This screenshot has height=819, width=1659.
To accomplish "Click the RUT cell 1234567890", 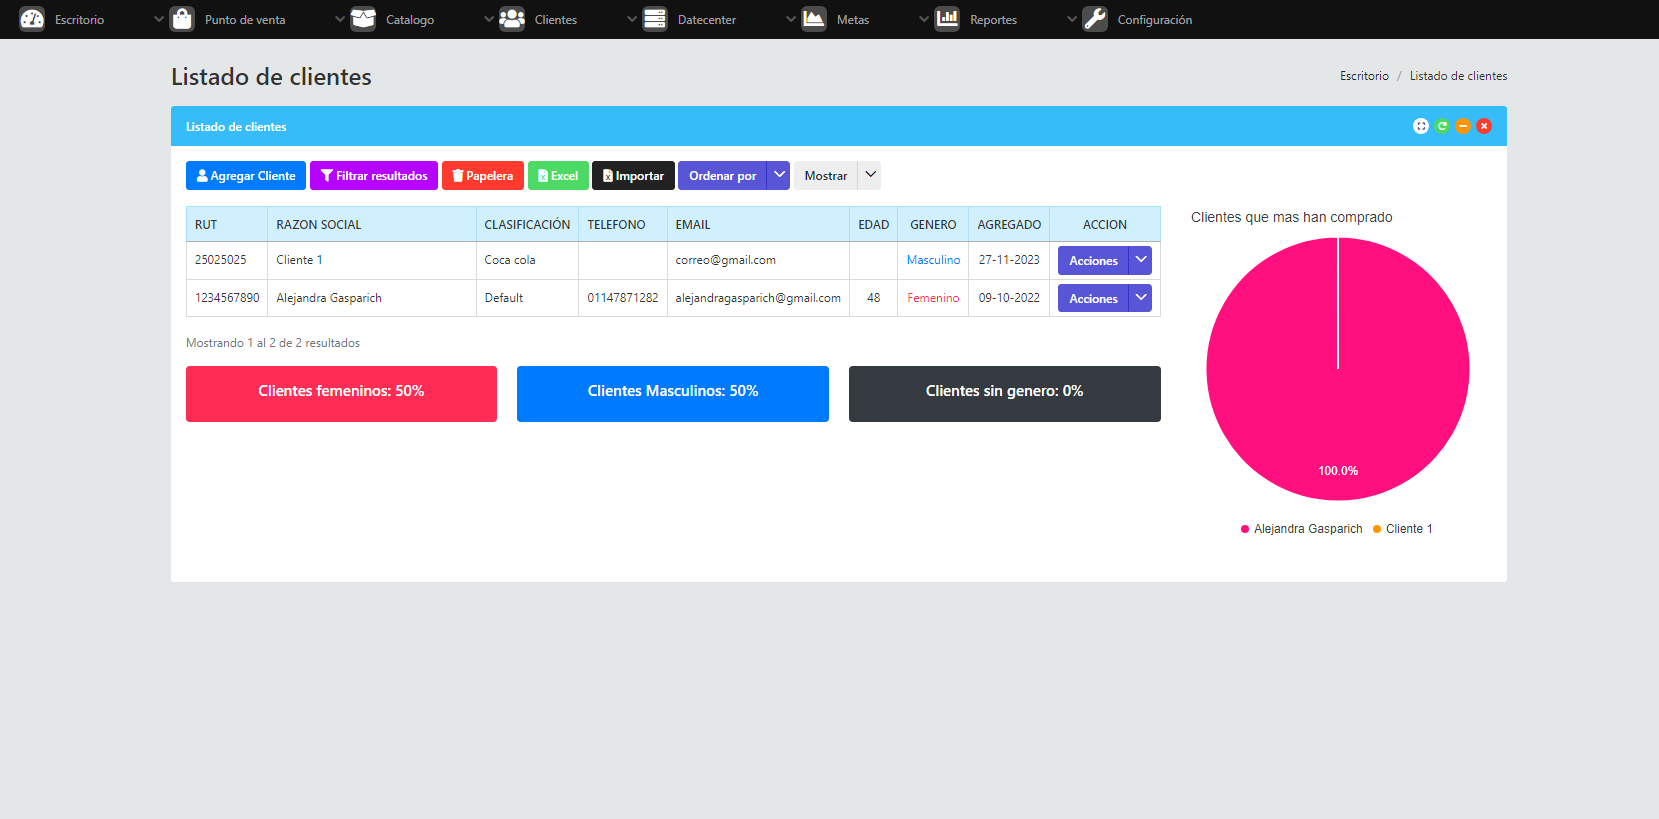I will pyautogui.click(x=227, y=298).
